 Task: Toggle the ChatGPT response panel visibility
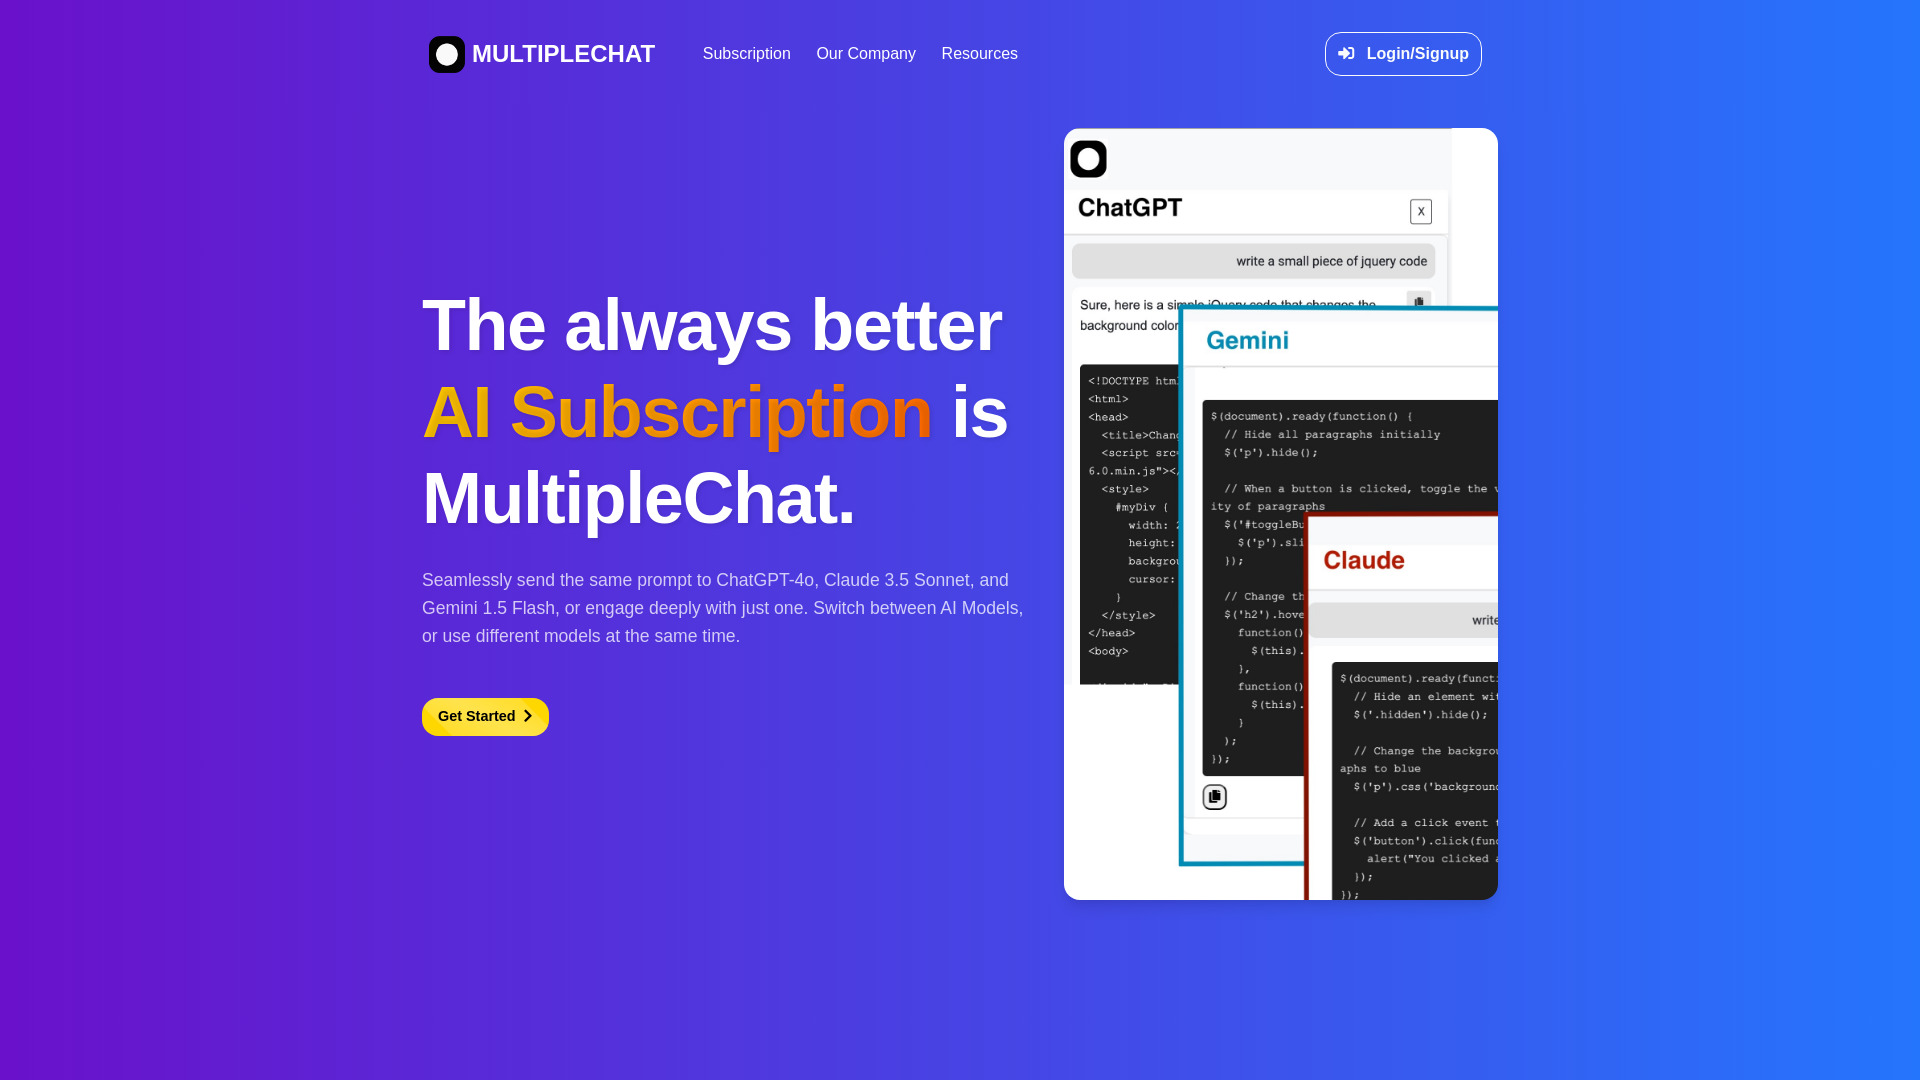pos(1420,211)
